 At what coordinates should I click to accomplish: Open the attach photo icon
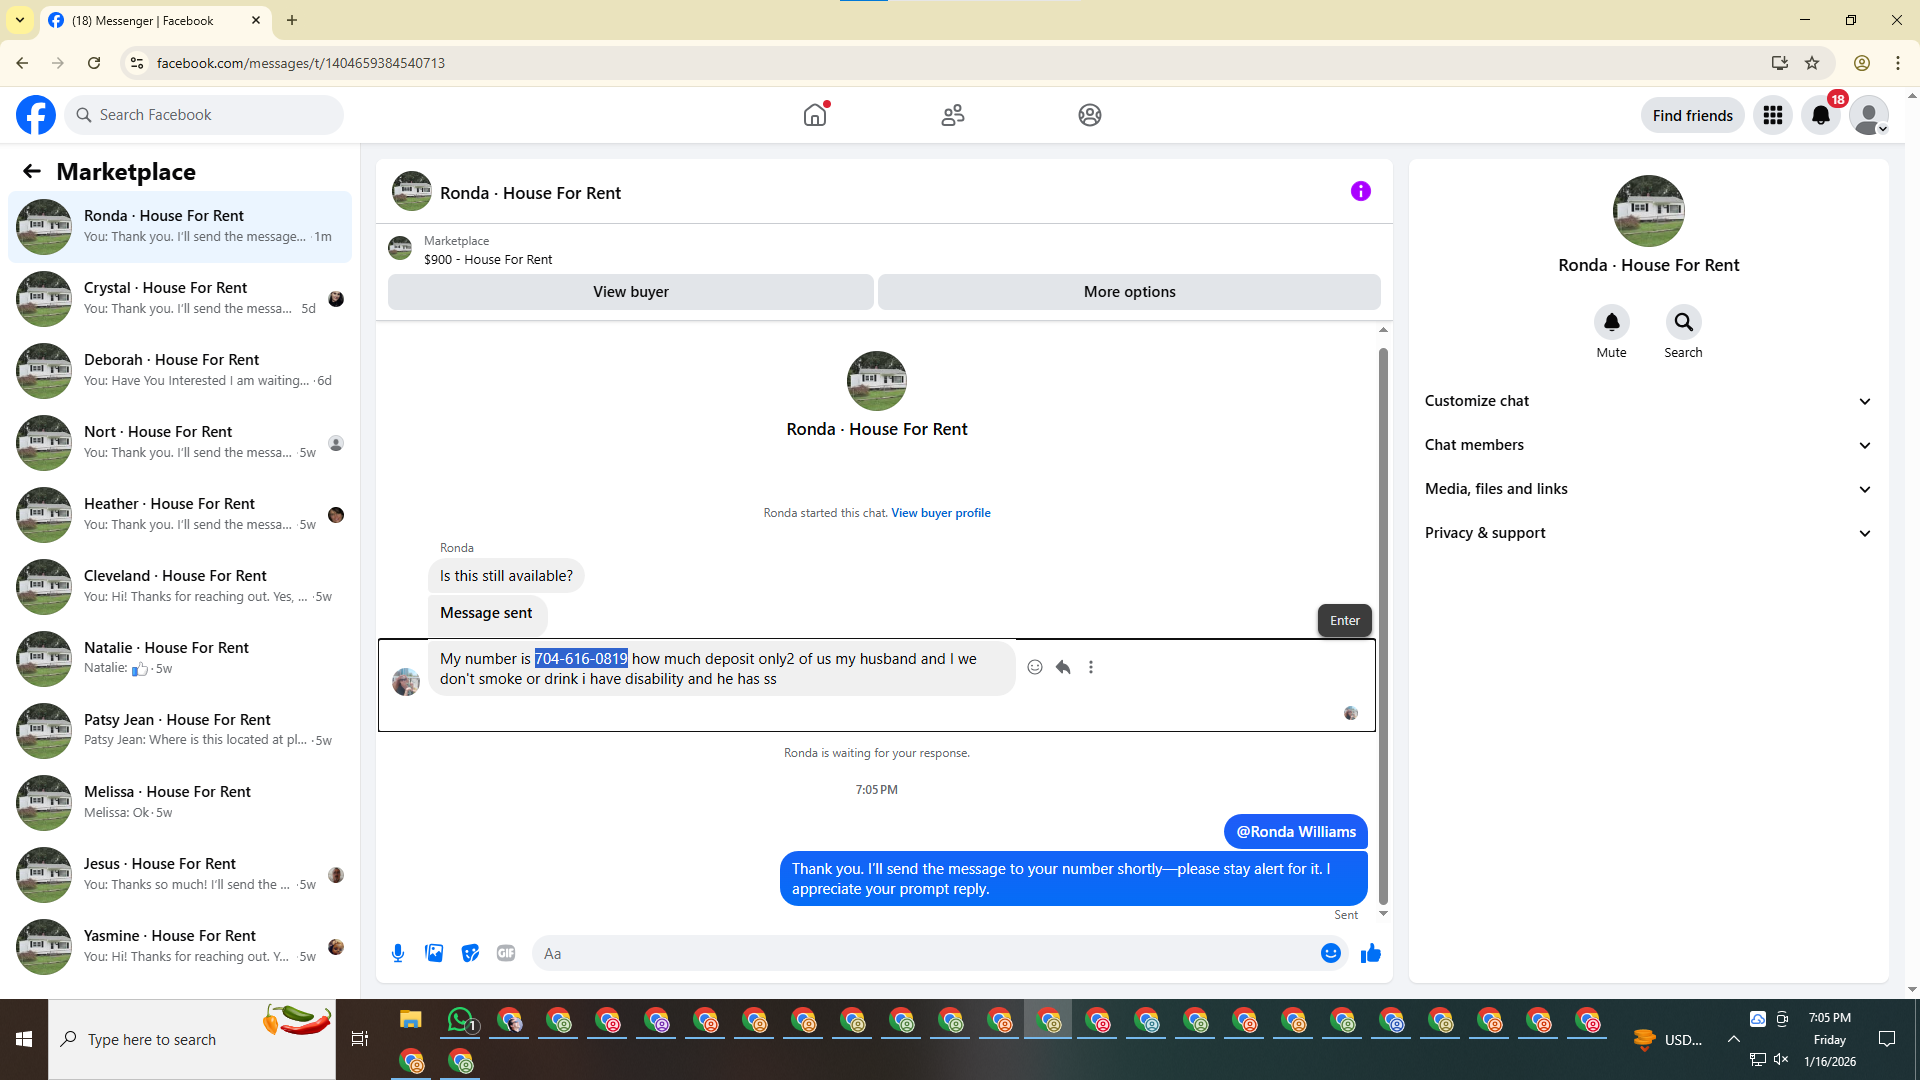434,953
